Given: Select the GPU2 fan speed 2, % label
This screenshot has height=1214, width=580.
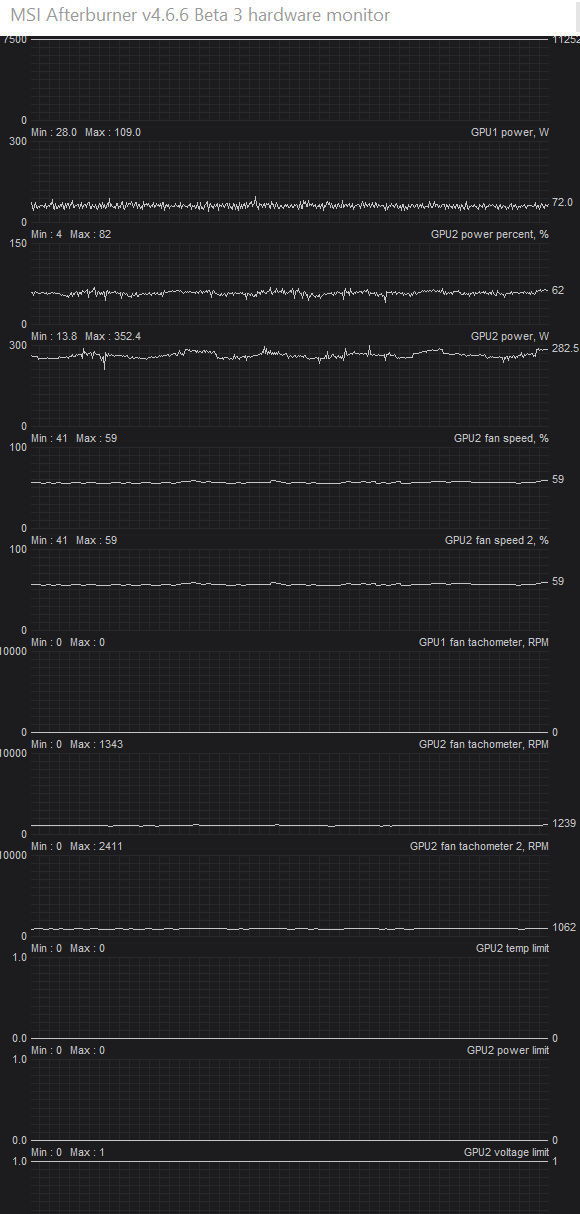Looking at the screenshot, I should click(497, 540).
